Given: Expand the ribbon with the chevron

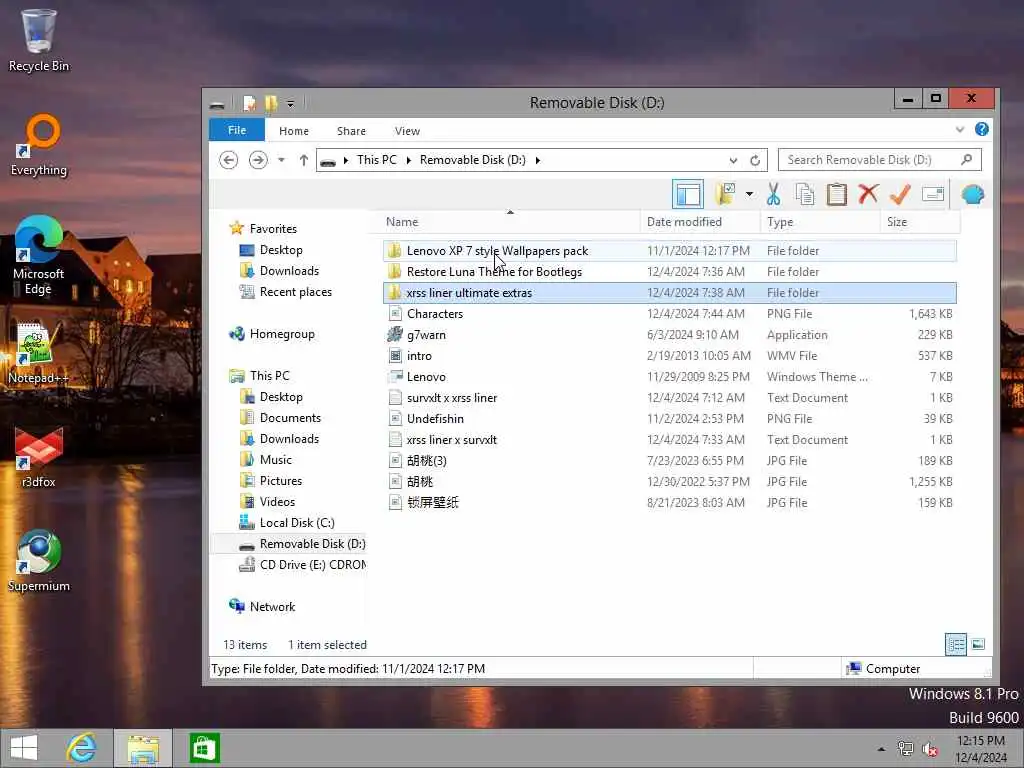Looking at the screenshot, I should coord(959,129).
